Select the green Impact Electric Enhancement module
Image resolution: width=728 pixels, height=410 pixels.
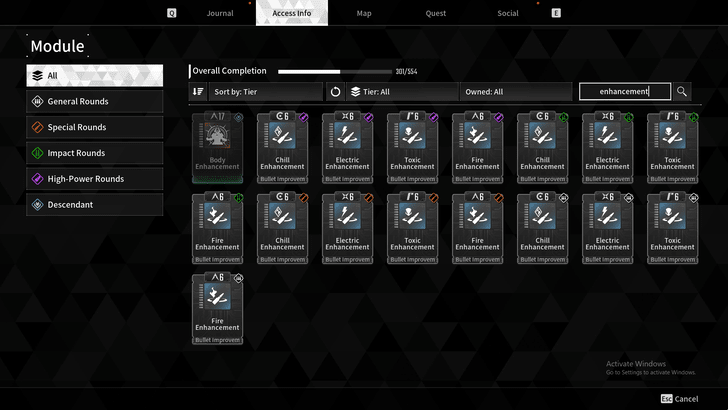click(607, 148)
